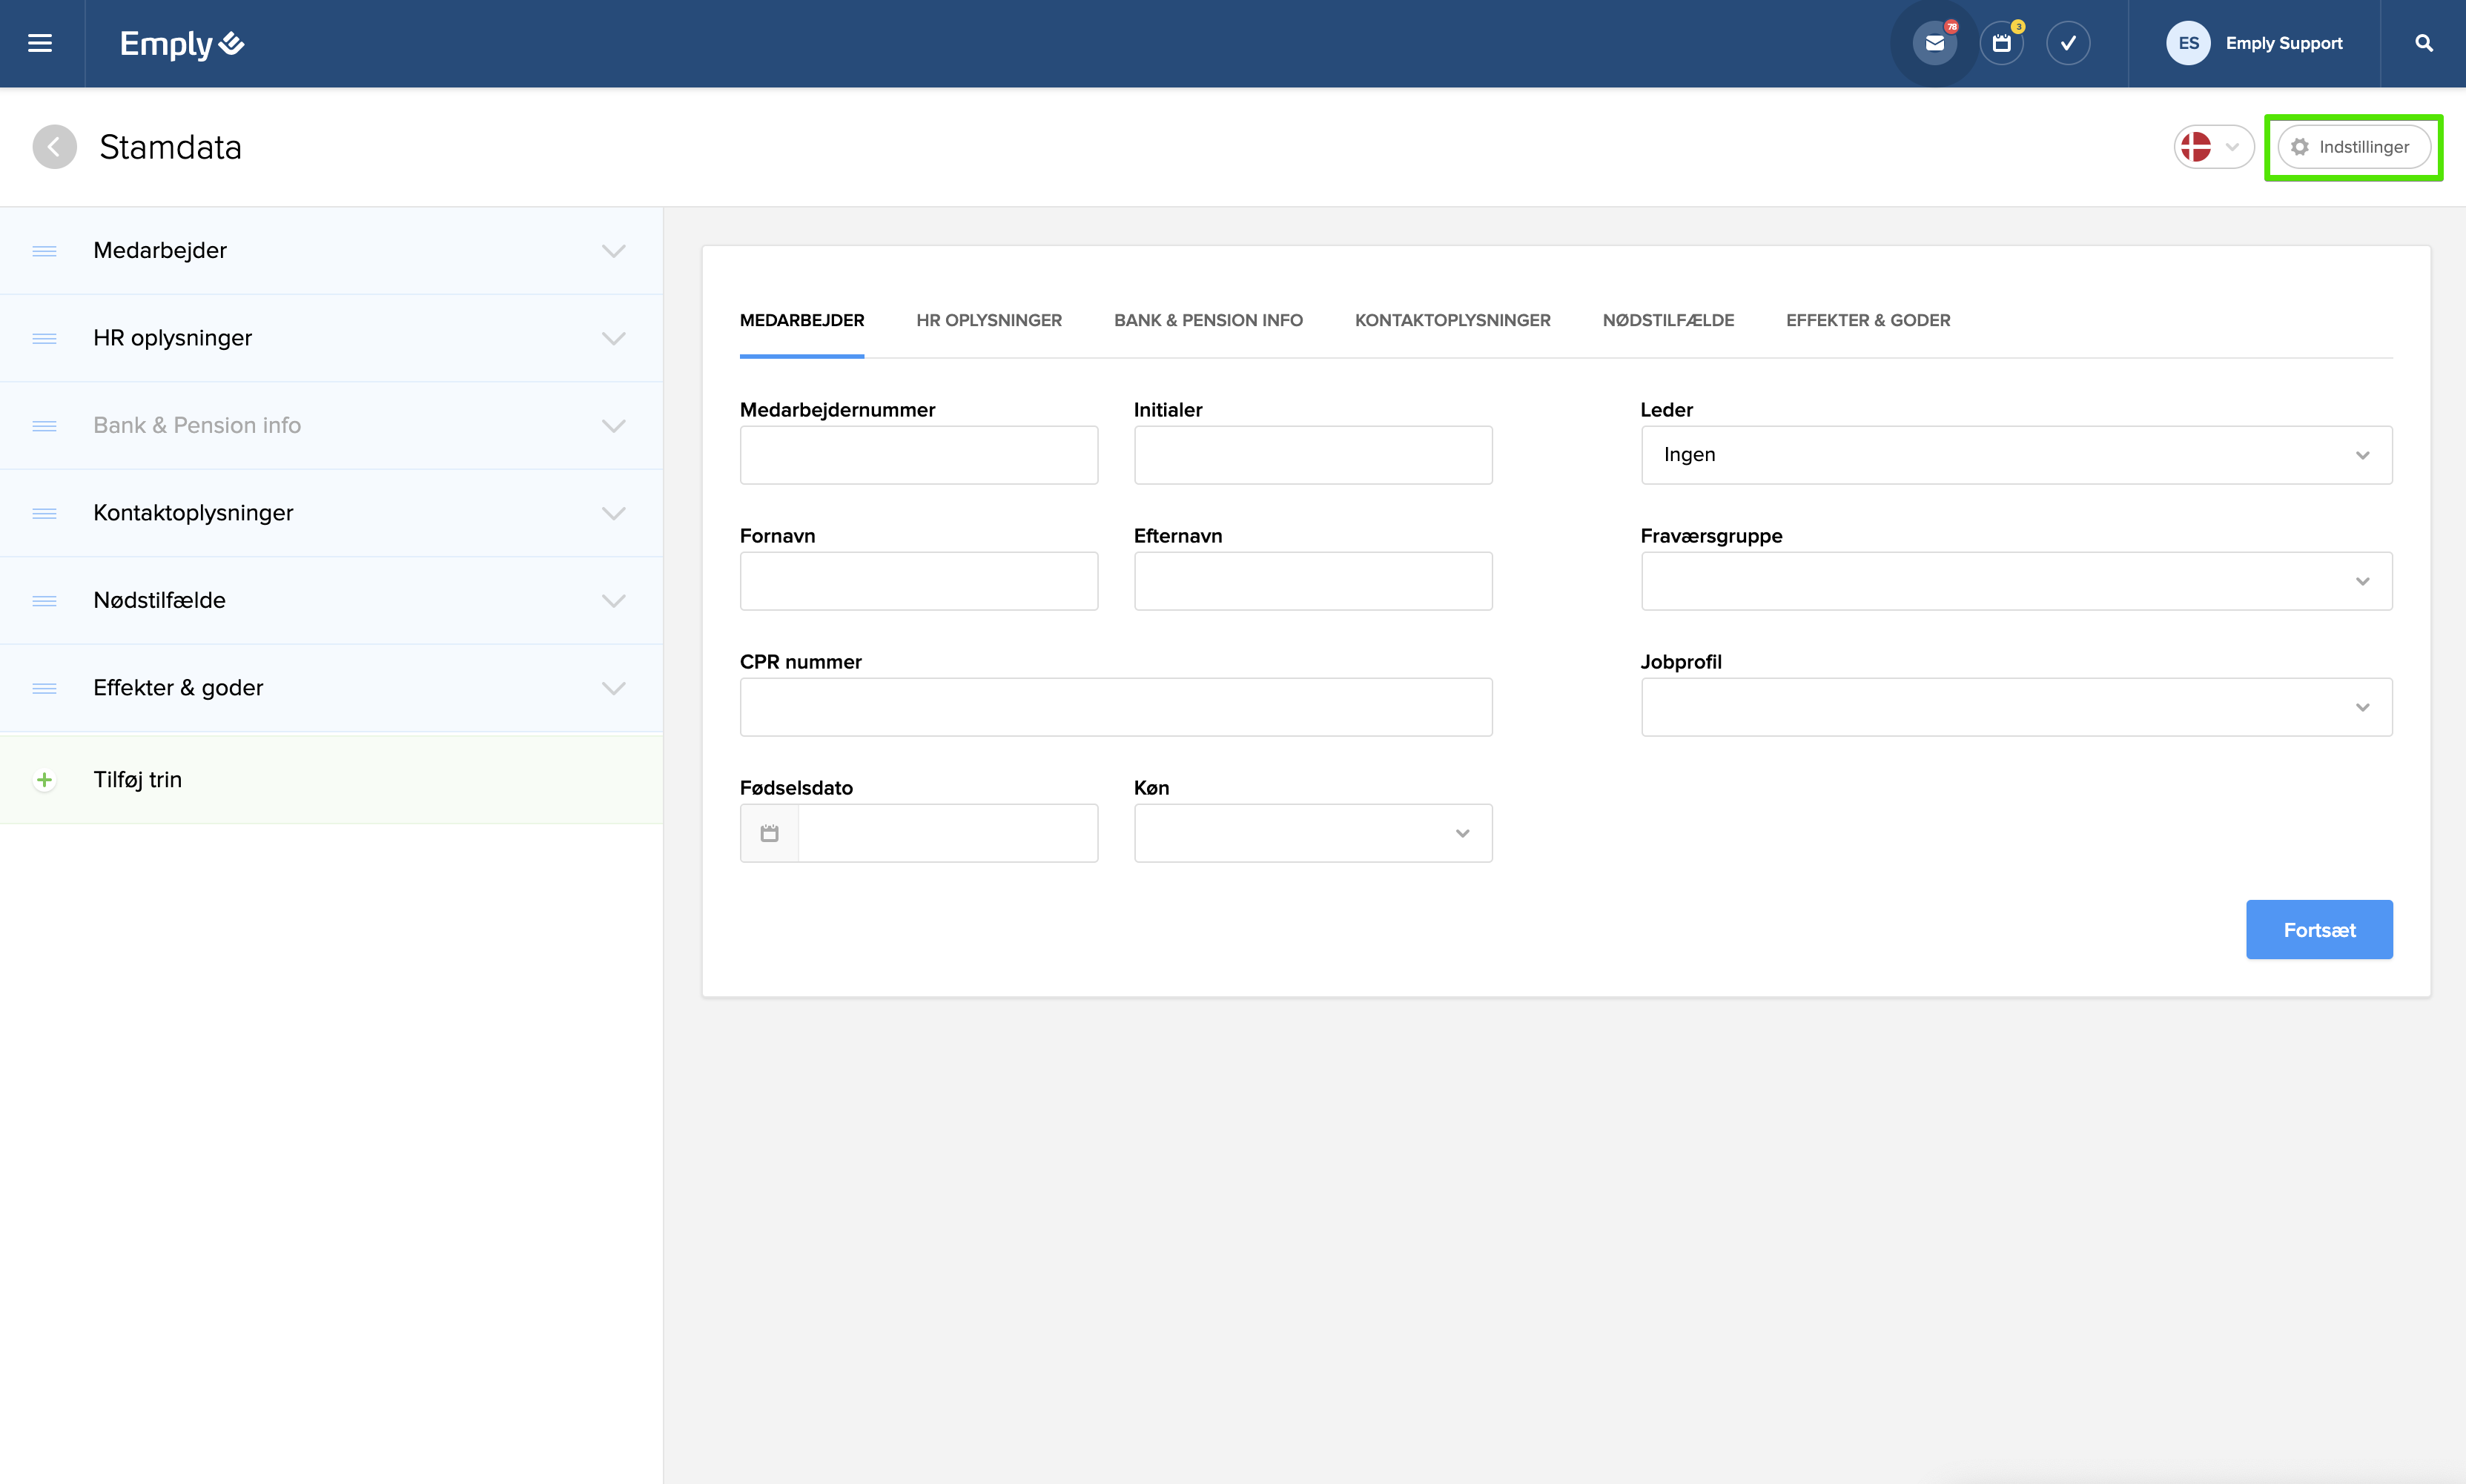
Task: Click the Fortsæt button
Action: coord(2318,930)
